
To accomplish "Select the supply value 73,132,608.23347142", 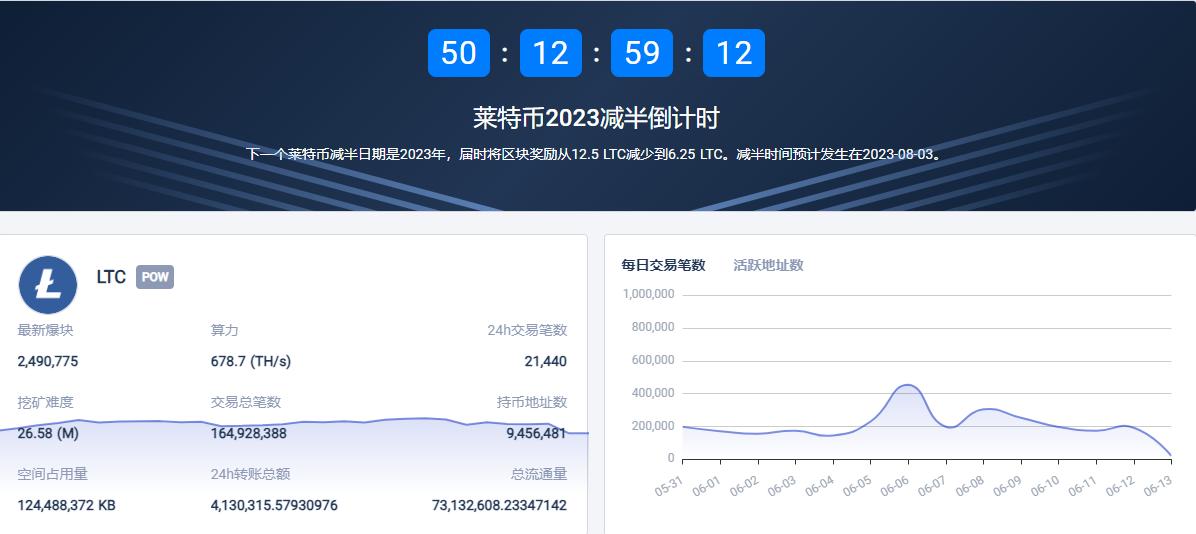I will (x=499, y=505).
